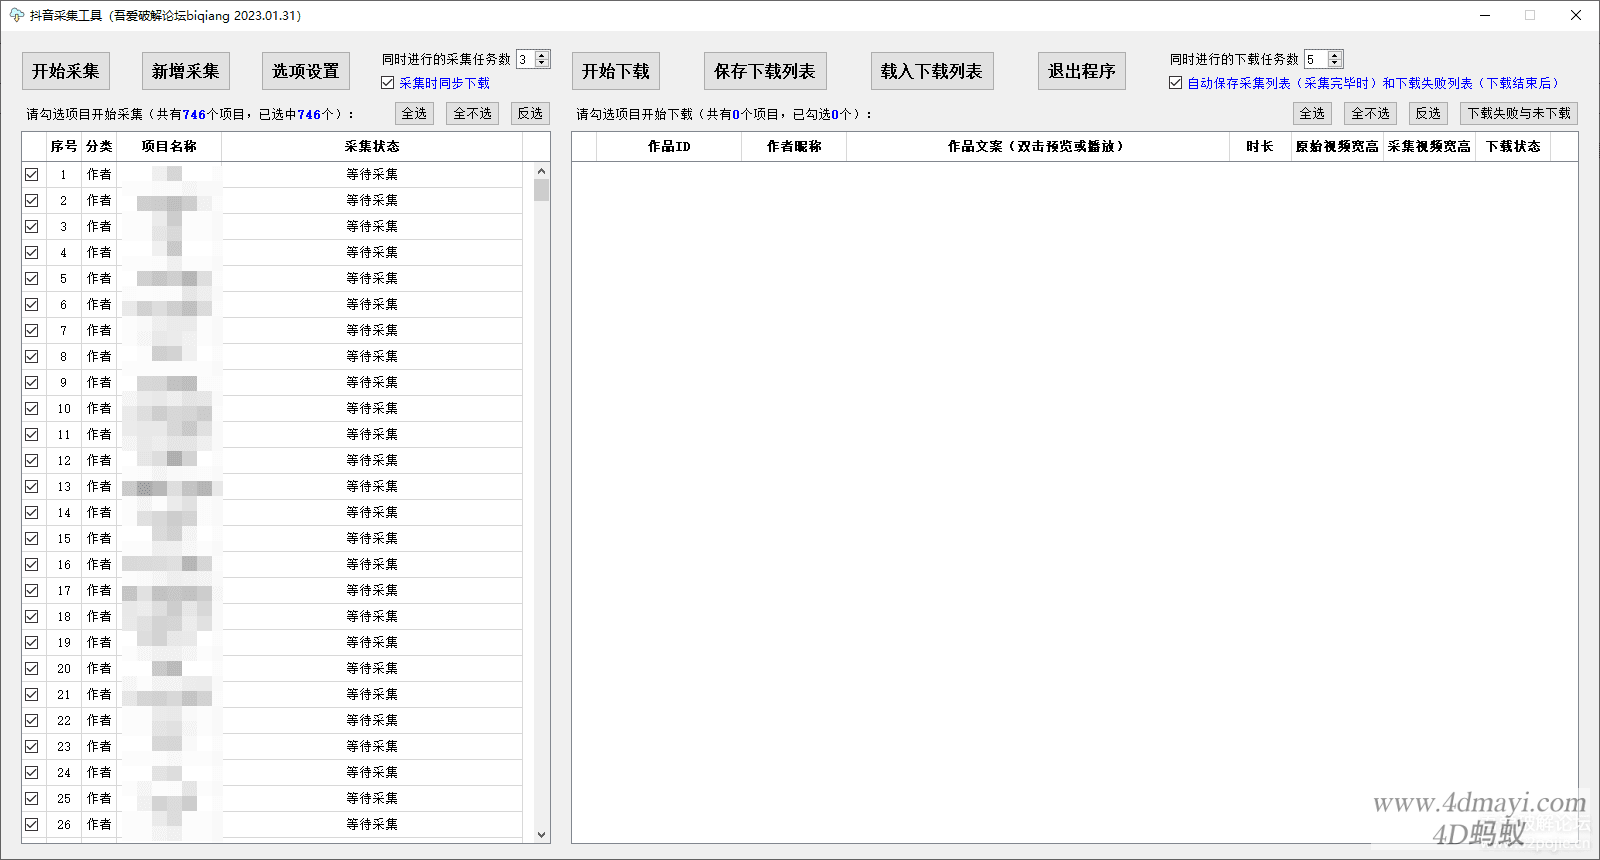Open 选项设置 settings
This screenshot has width=1600, height=860.
tap(306, 71)
